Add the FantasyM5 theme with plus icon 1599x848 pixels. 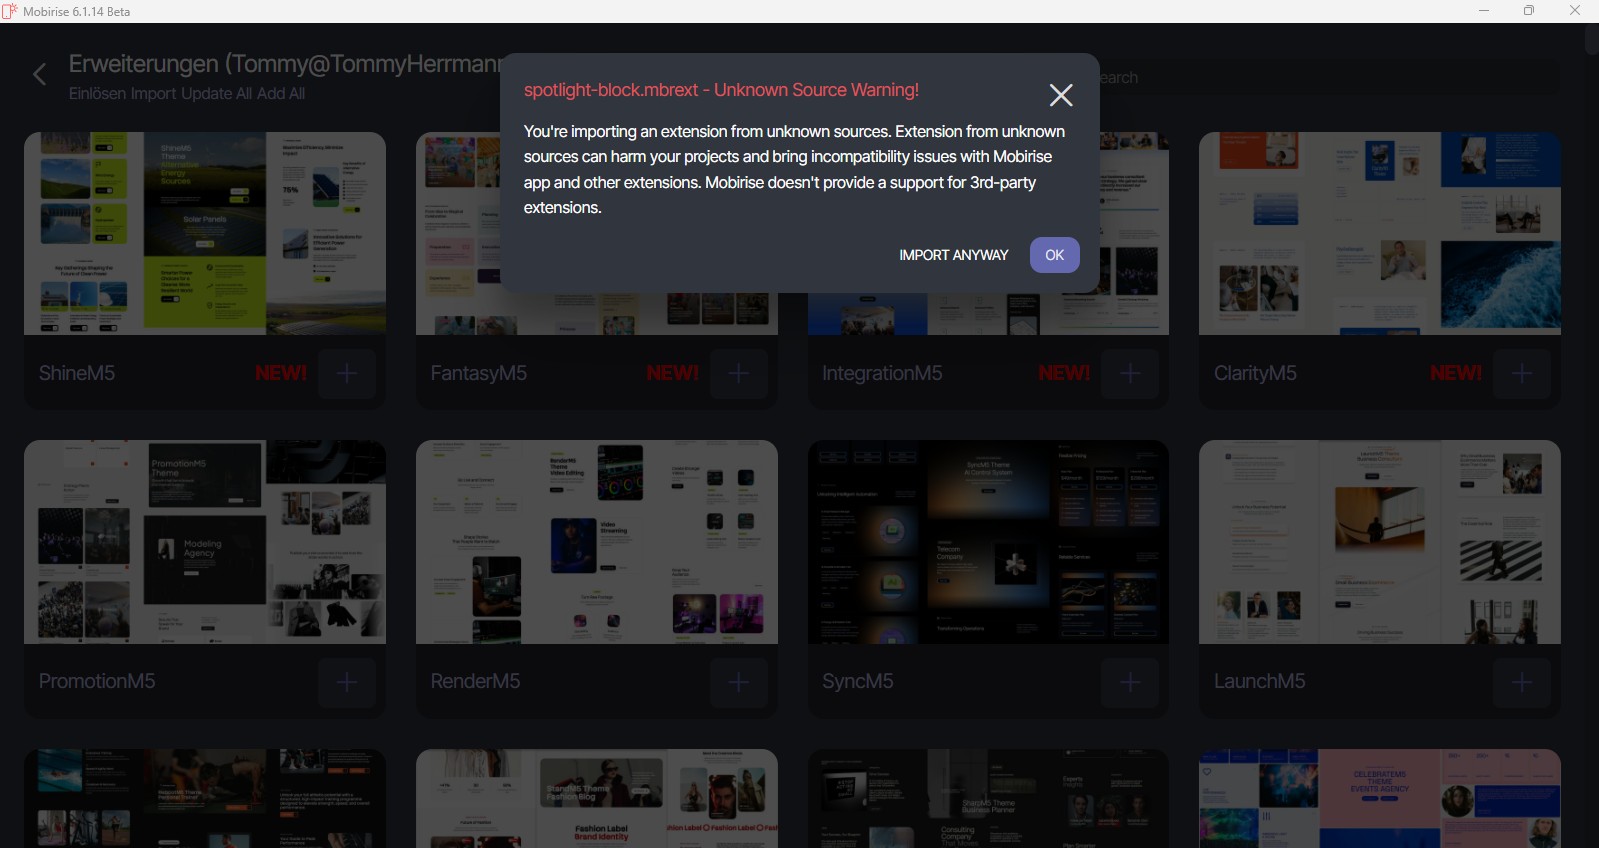(x=739, y=373)
